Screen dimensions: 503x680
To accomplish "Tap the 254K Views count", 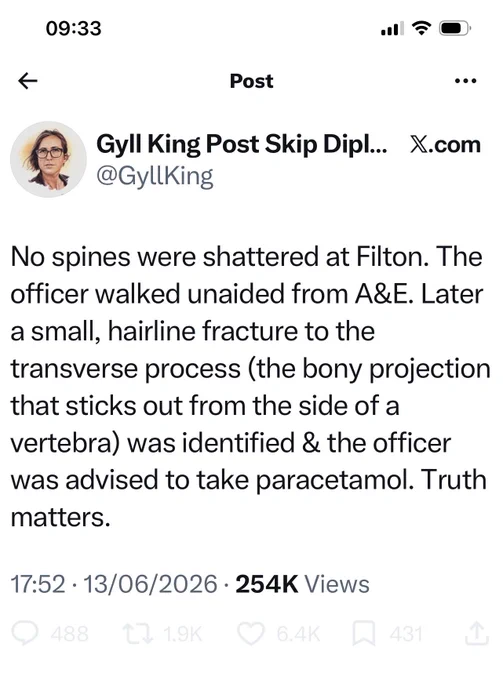I will click(302, 584).
